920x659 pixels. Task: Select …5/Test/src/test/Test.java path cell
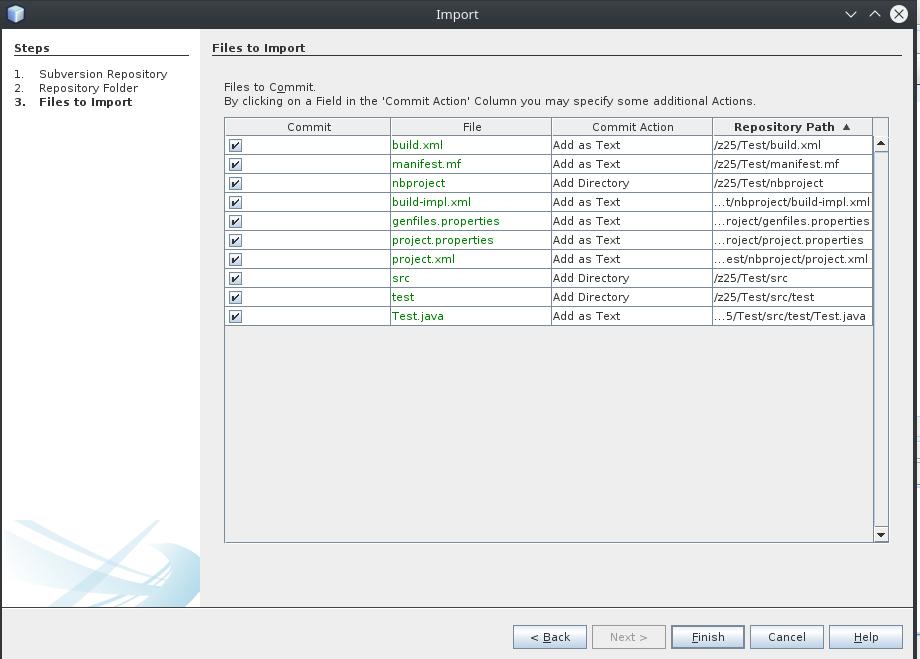(x=792, y=316)
